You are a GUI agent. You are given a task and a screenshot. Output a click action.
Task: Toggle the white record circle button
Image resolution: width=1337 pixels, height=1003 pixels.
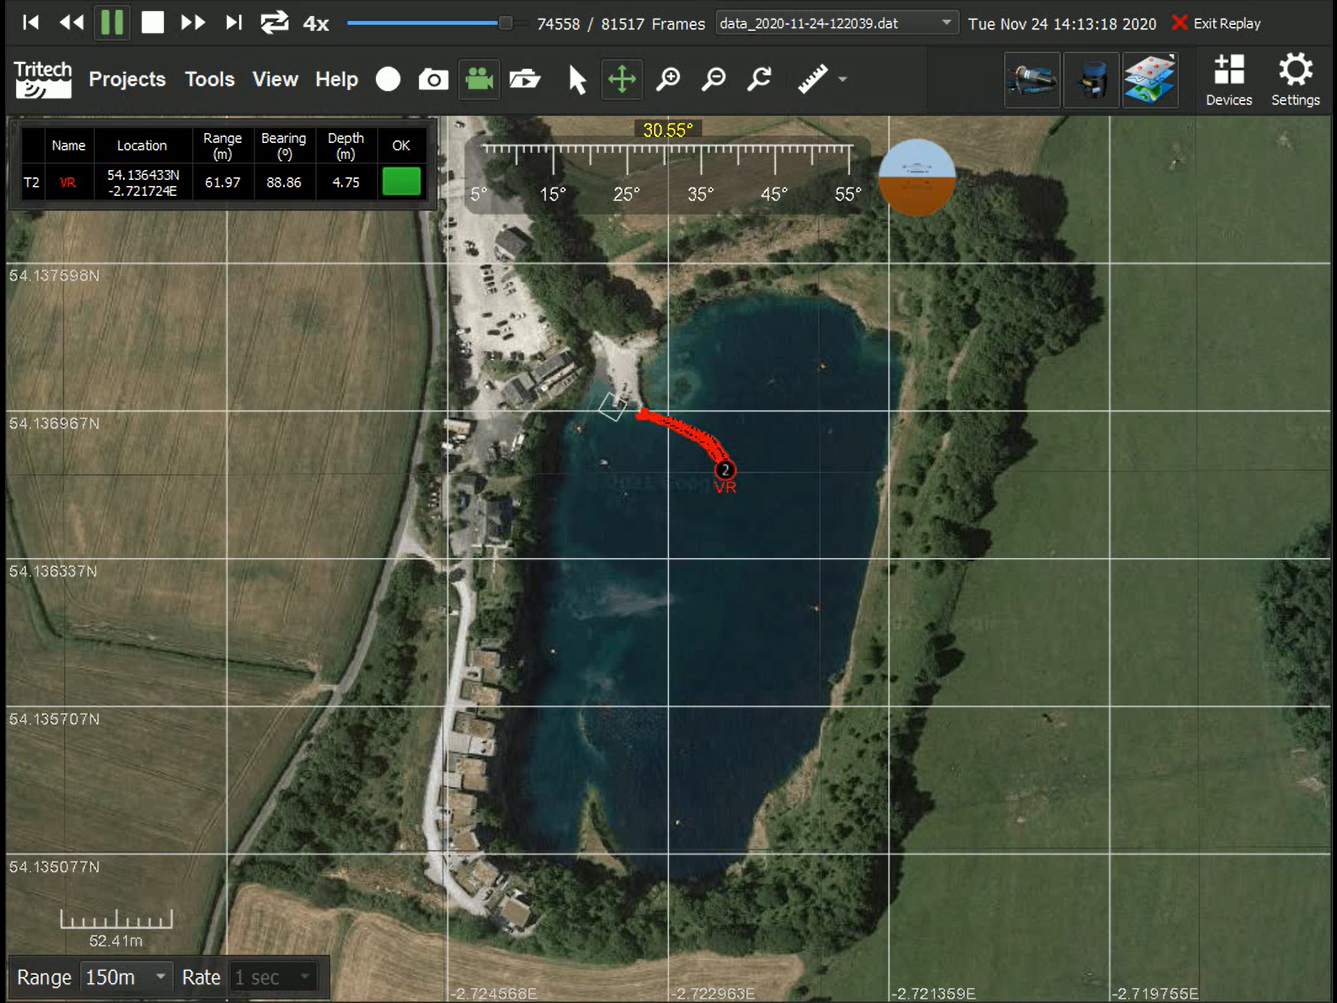click(388, 79)
